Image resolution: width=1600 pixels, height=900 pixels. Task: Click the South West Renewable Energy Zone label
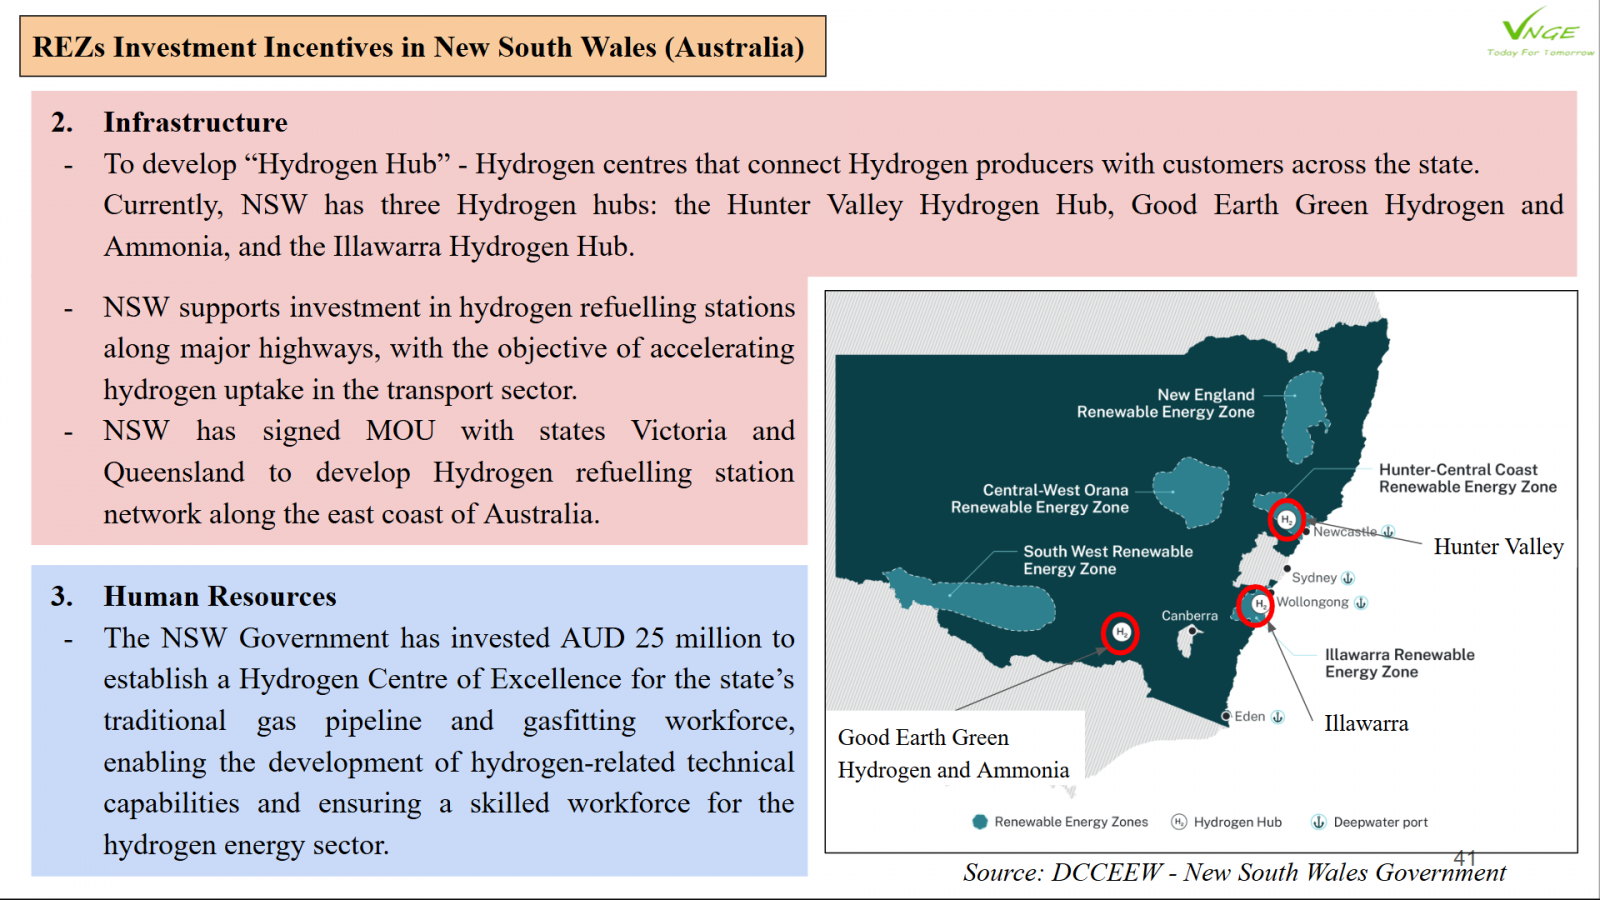coord(1107,560)
